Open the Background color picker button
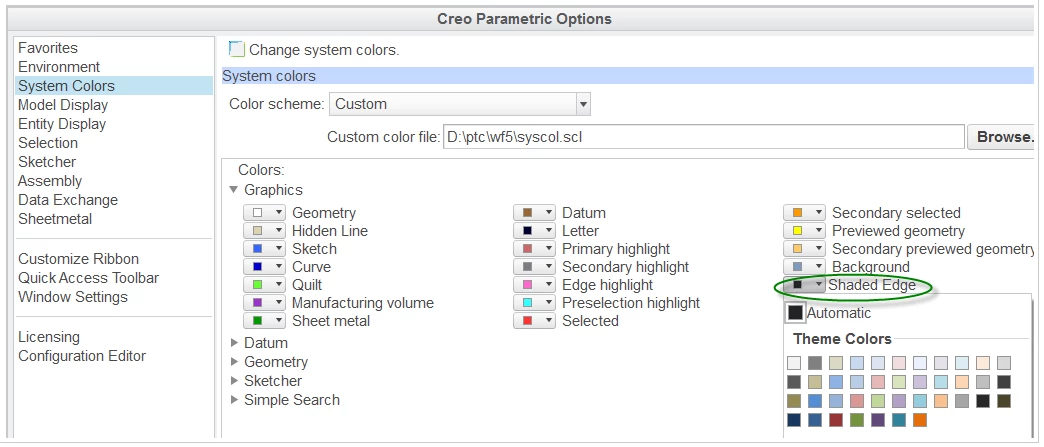This screenshot has width=1044, height=447. 805,267
